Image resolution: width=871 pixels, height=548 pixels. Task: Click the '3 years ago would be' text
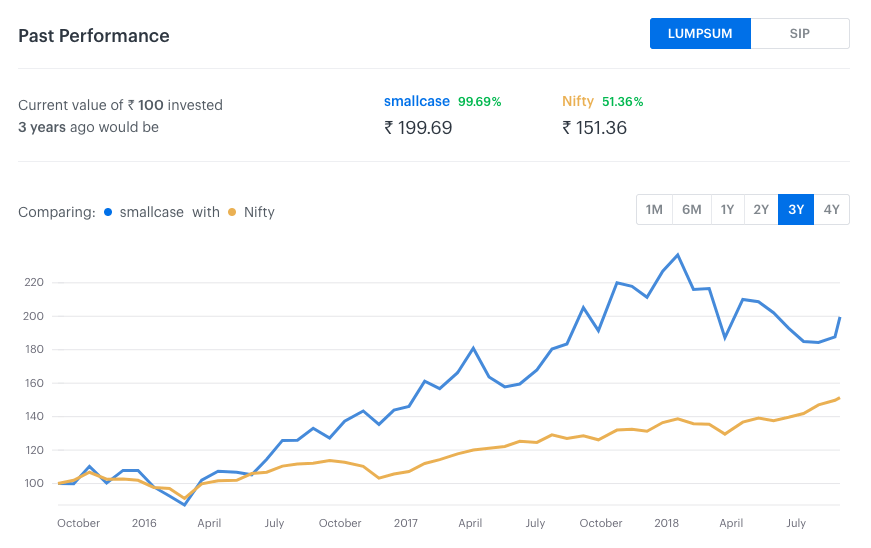(88, 127)
